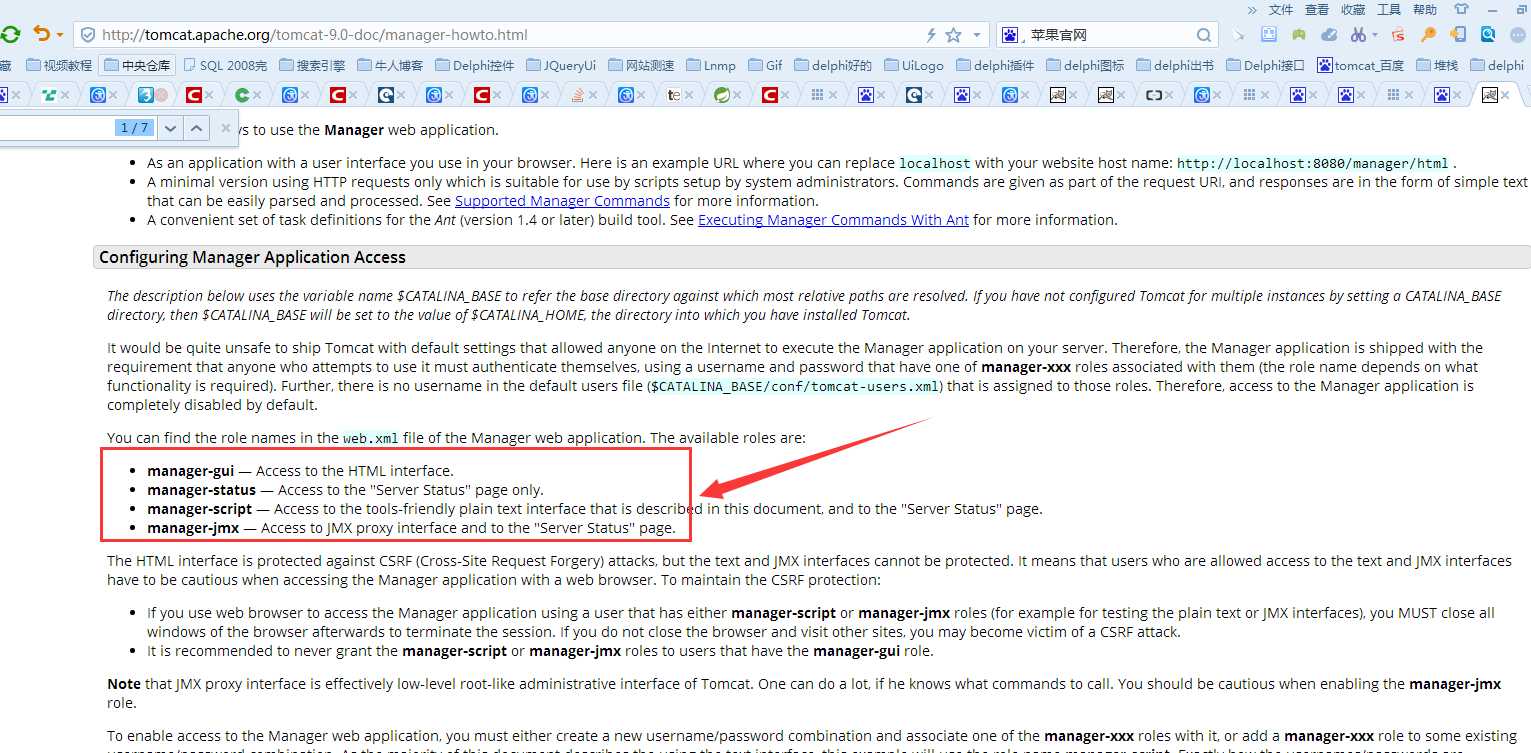Open the tomcat_百度 bookmark

coord(1360,66)
